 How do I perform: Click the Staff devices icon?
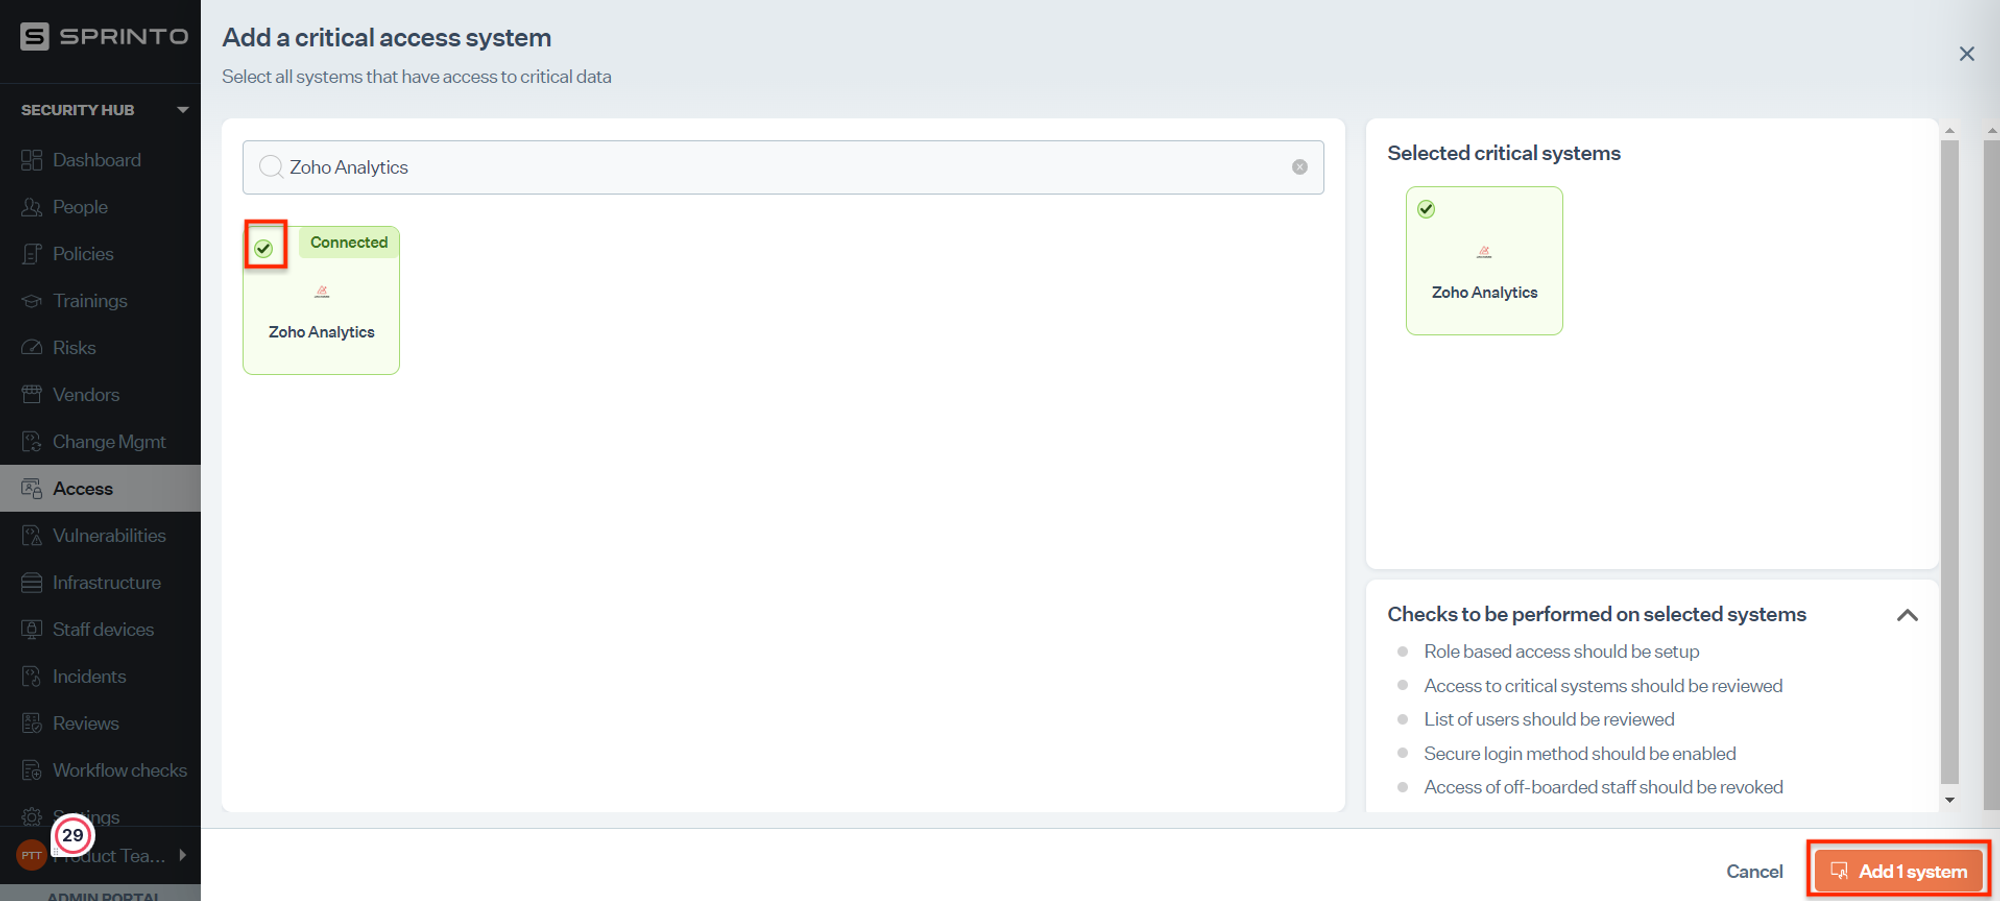pos(32,630)
